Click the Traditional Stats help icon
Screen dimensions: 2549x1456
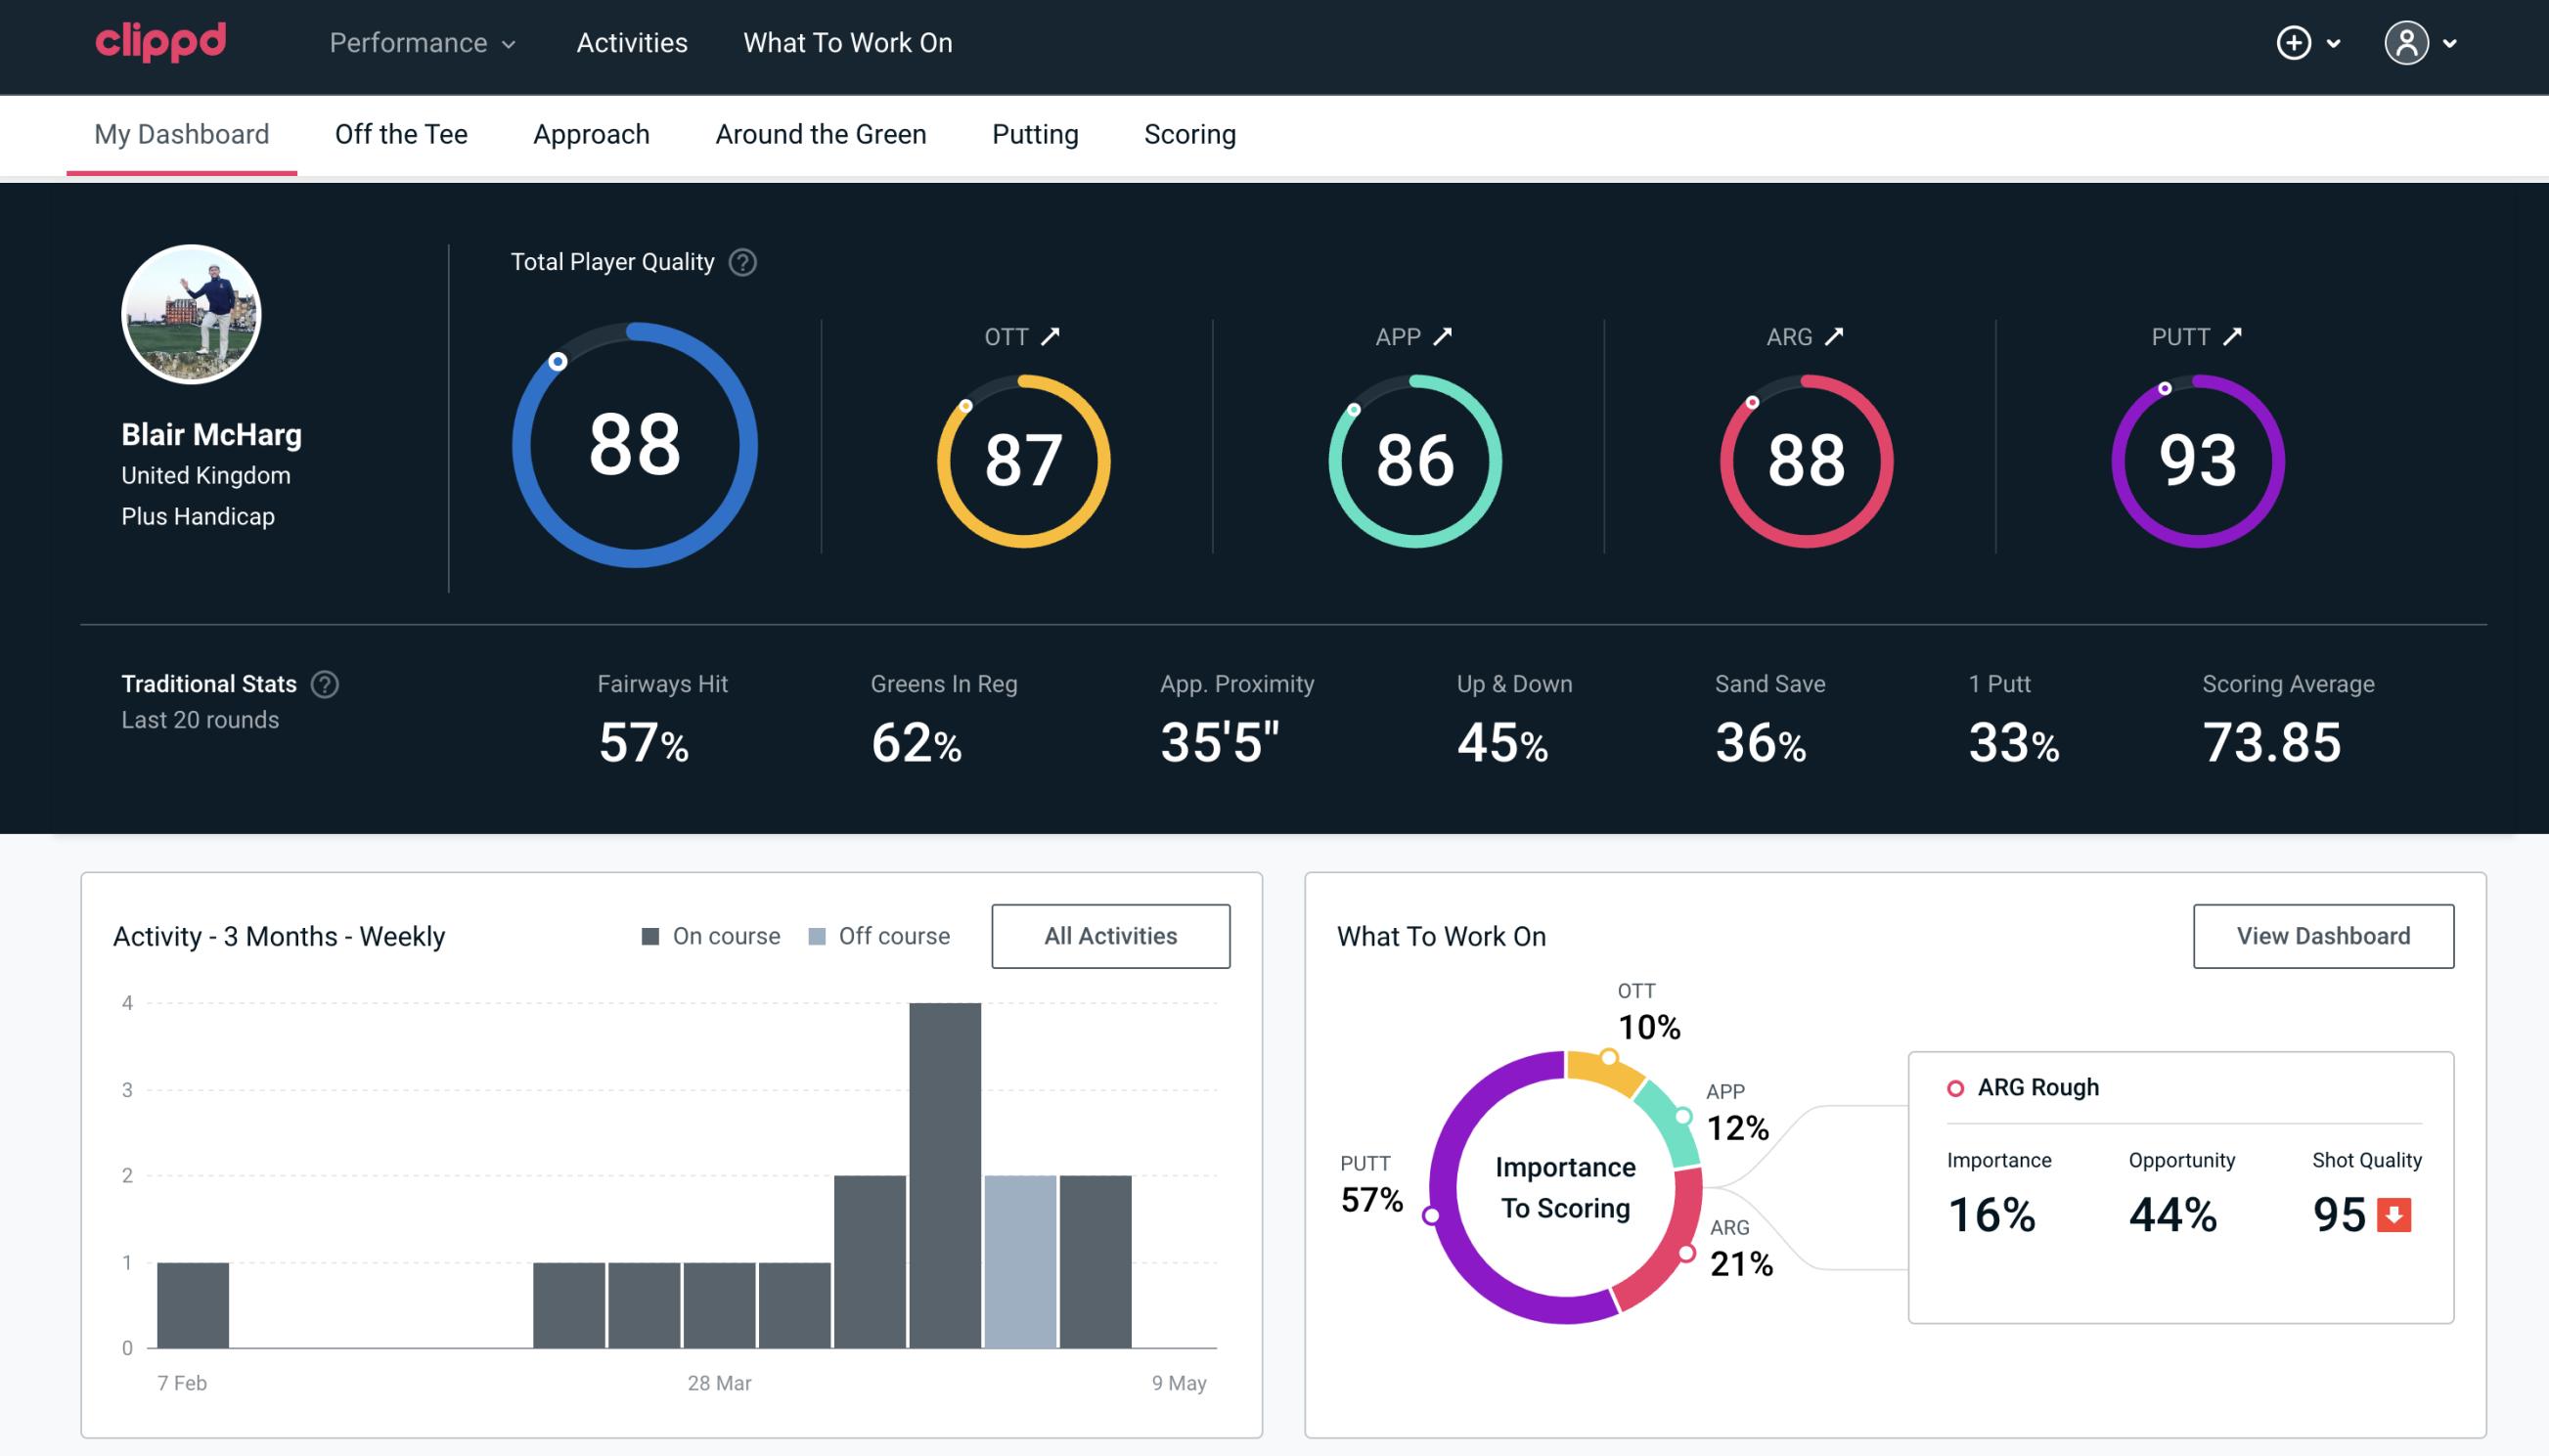tap(324, 683)
